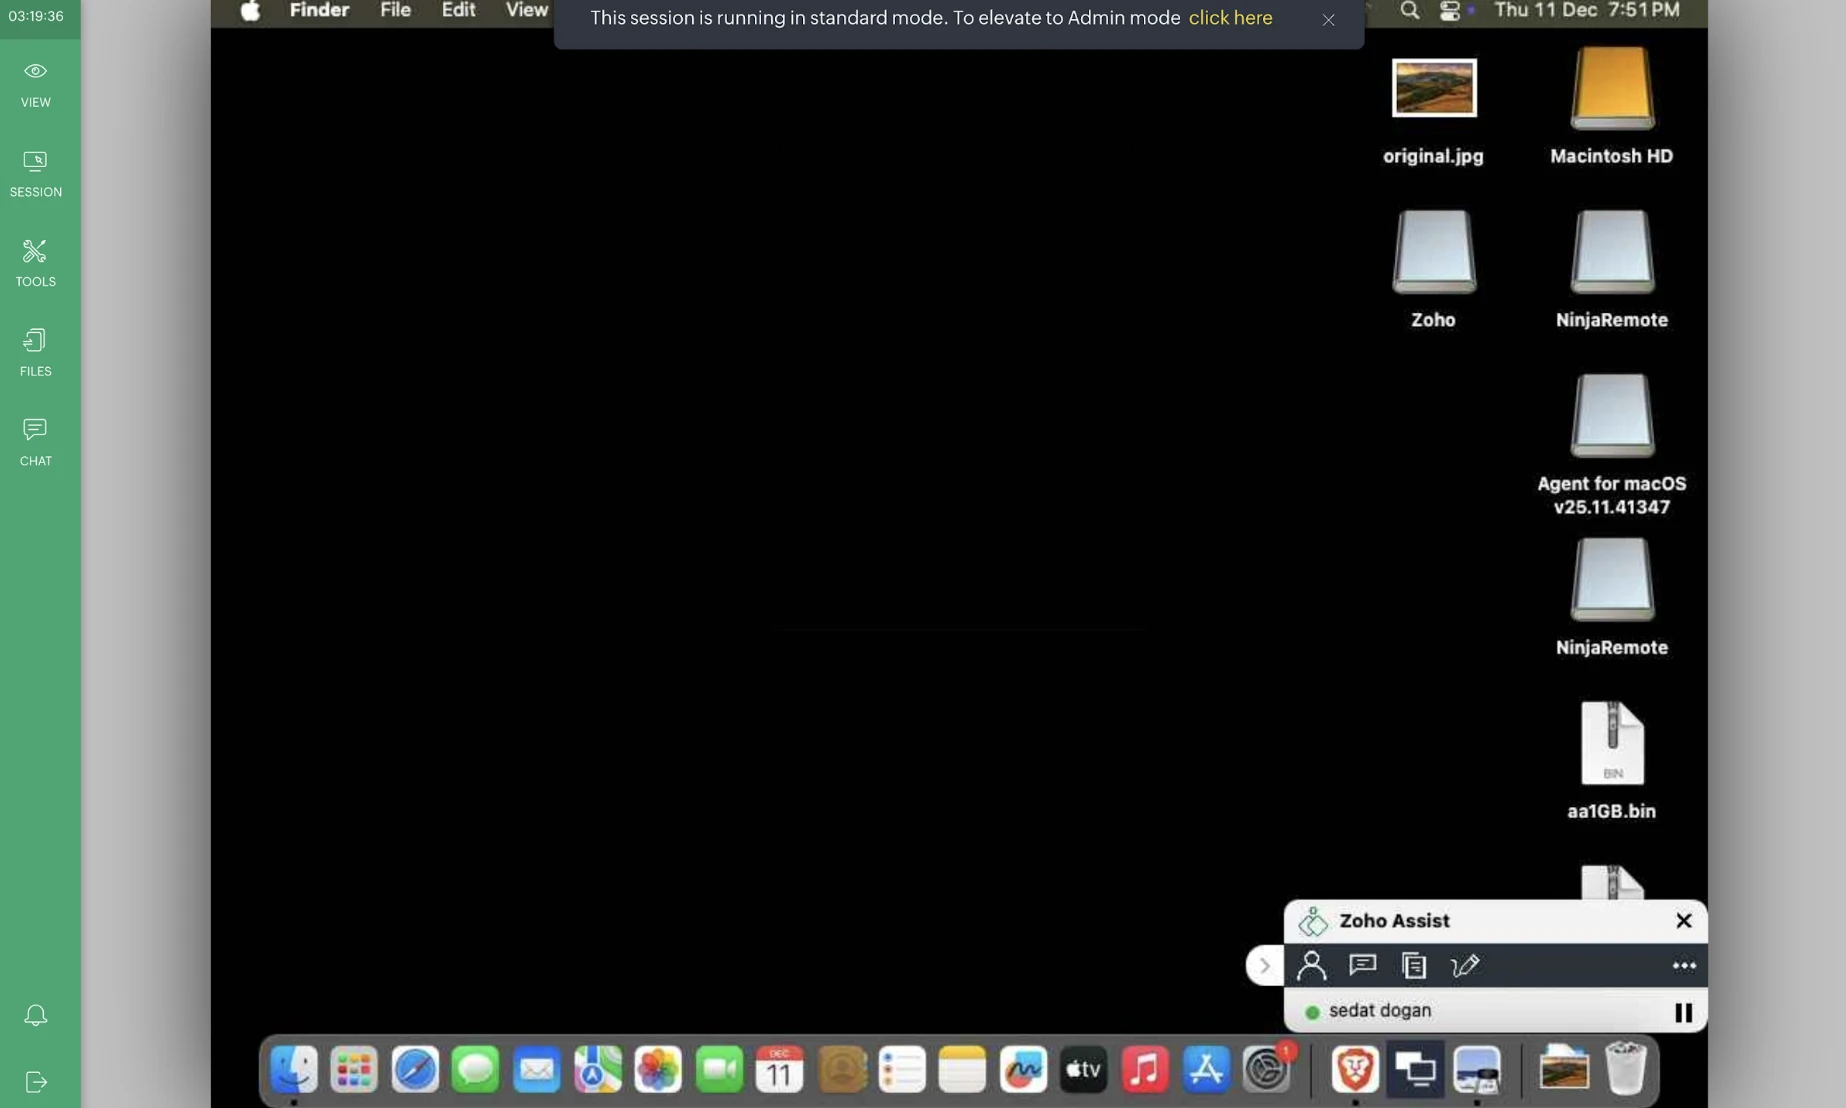
Task: Close the Zoho Assist widget
Action: [1684, 921]
